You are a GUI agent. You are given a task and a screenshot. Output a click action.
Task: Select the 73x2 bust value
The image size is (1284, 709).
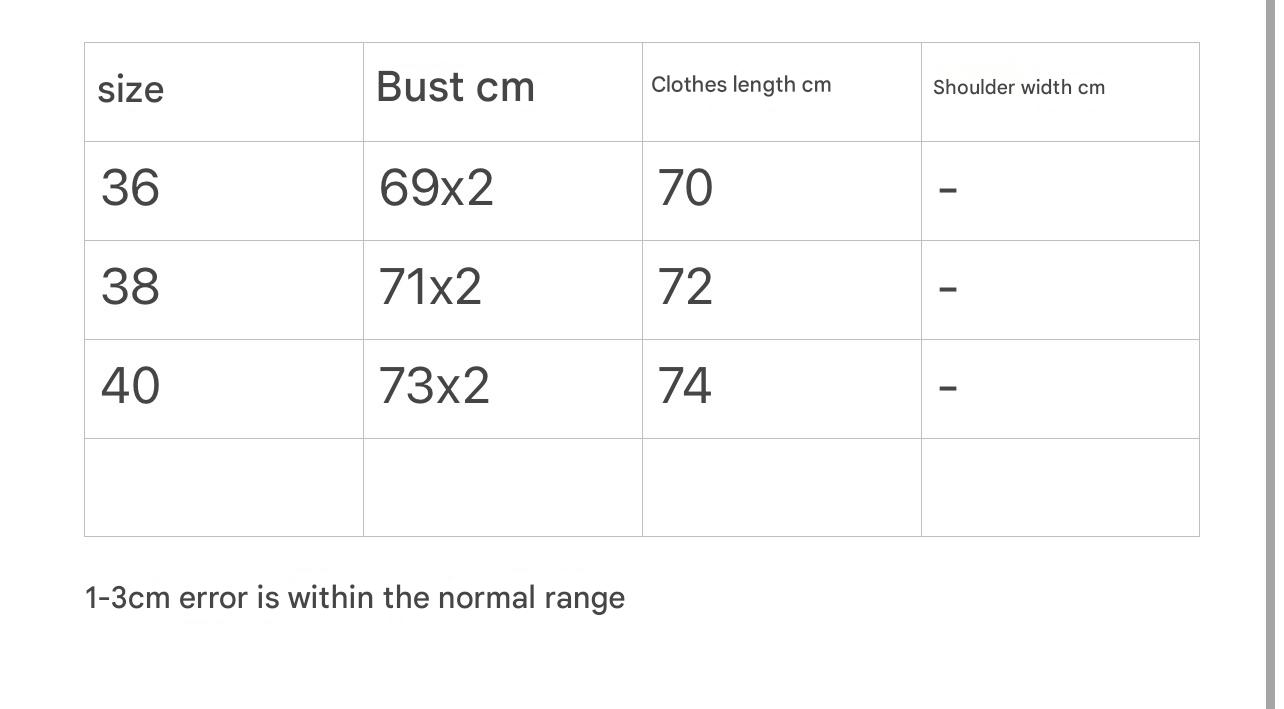434,386
